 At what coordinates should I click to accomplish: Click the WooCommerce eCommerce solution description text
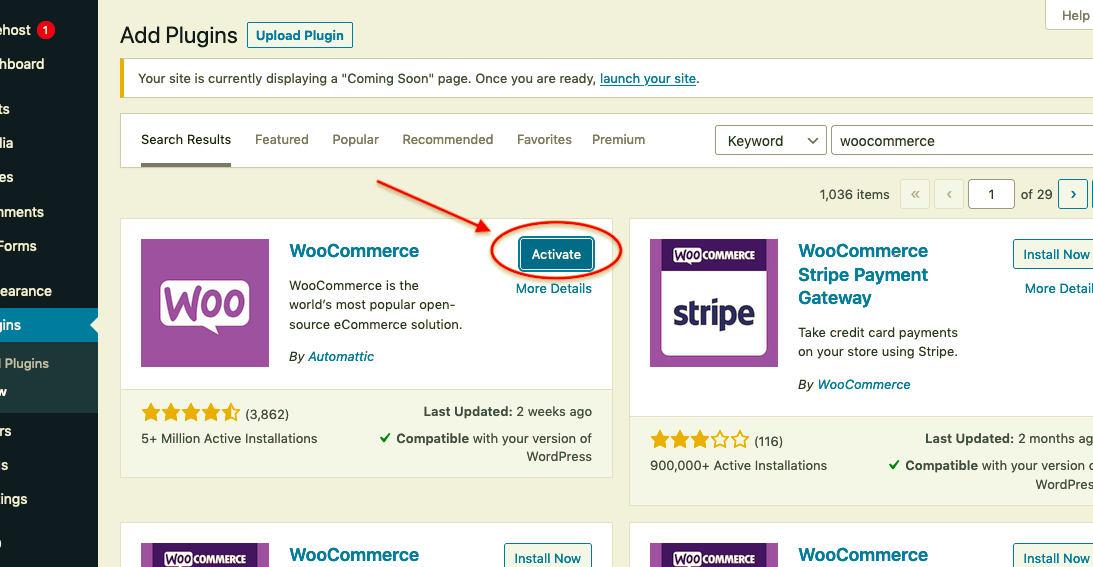click(376, 305)
